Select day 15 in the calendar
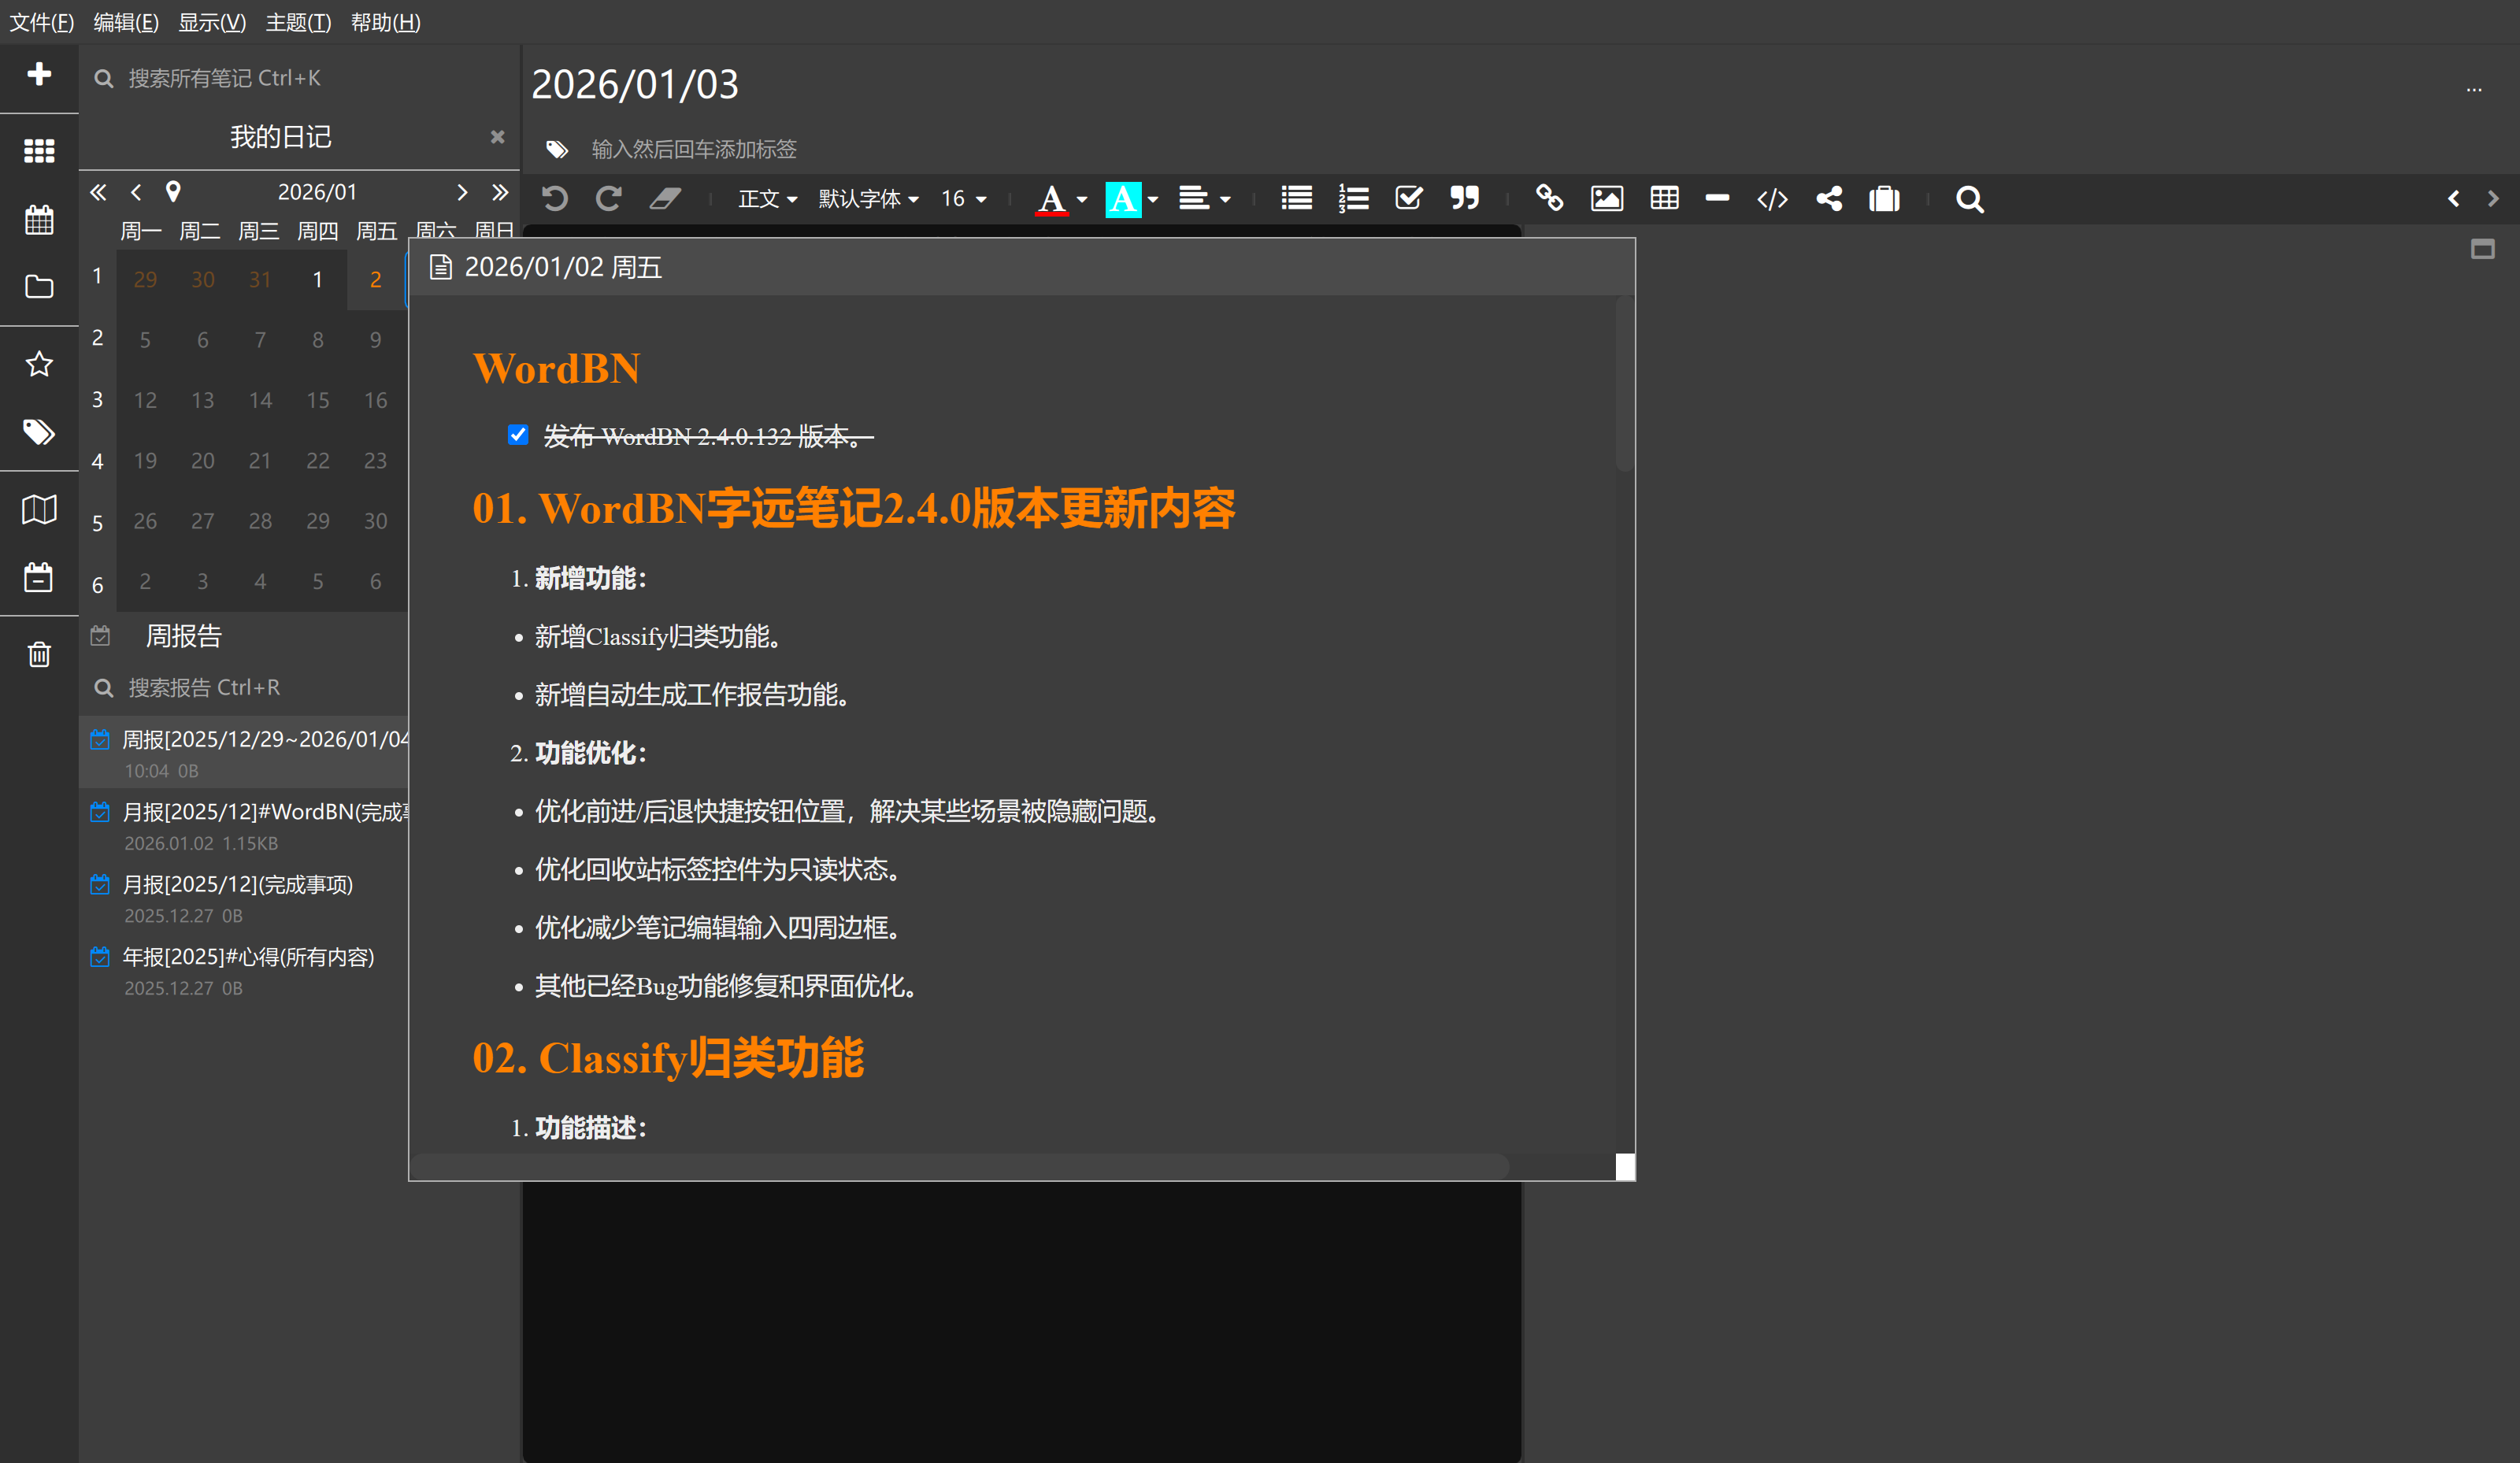 tap(318, 400)
